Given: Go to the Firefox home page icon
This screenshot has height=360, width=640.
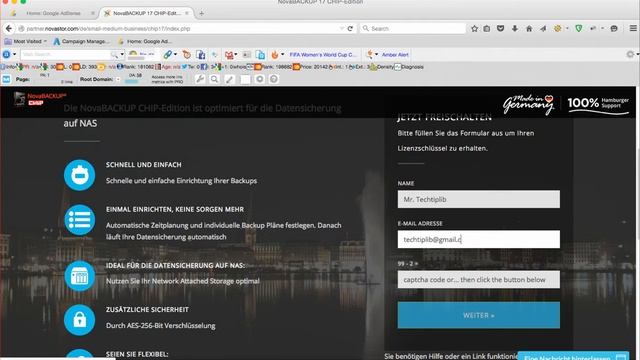Looking at the screenshot, I should pyautogui.click(x=529, y=29).
